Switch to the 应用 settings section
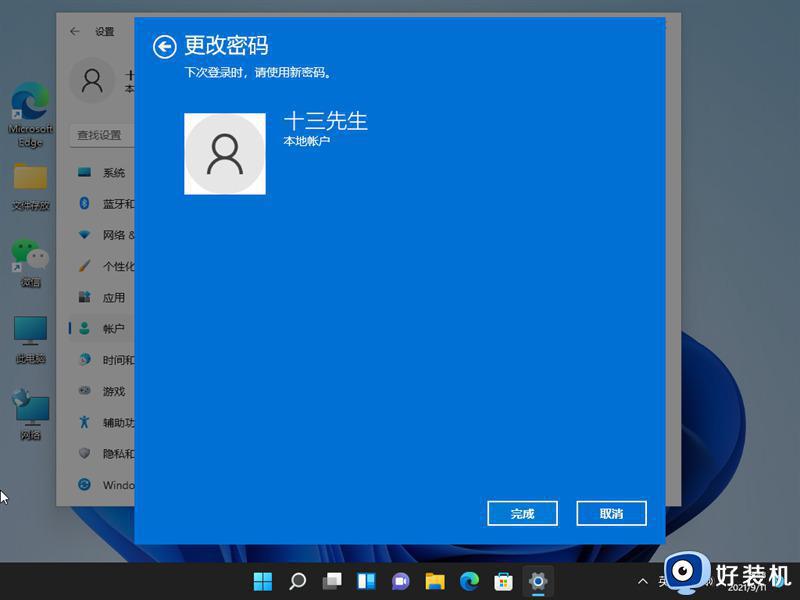Viewport: 800px width, 600px height. pyautogui.click(x=114, y=297)
